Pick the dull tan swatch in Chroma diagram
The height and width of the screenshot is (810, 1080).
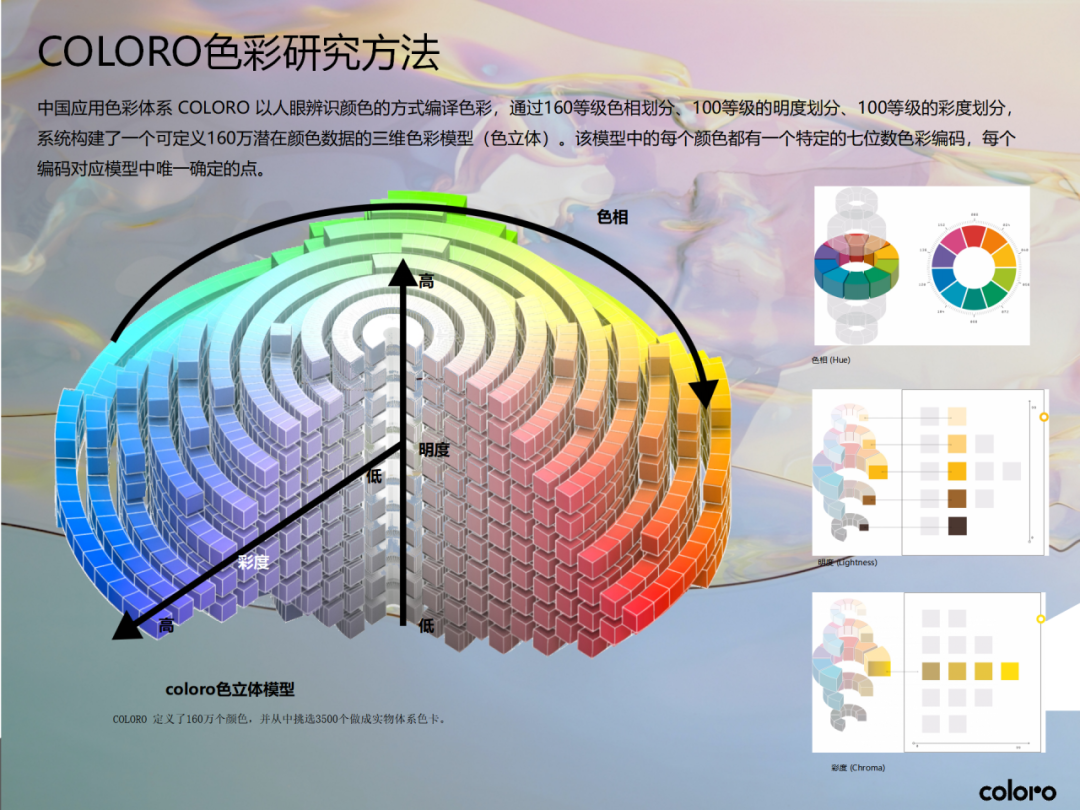931,671
